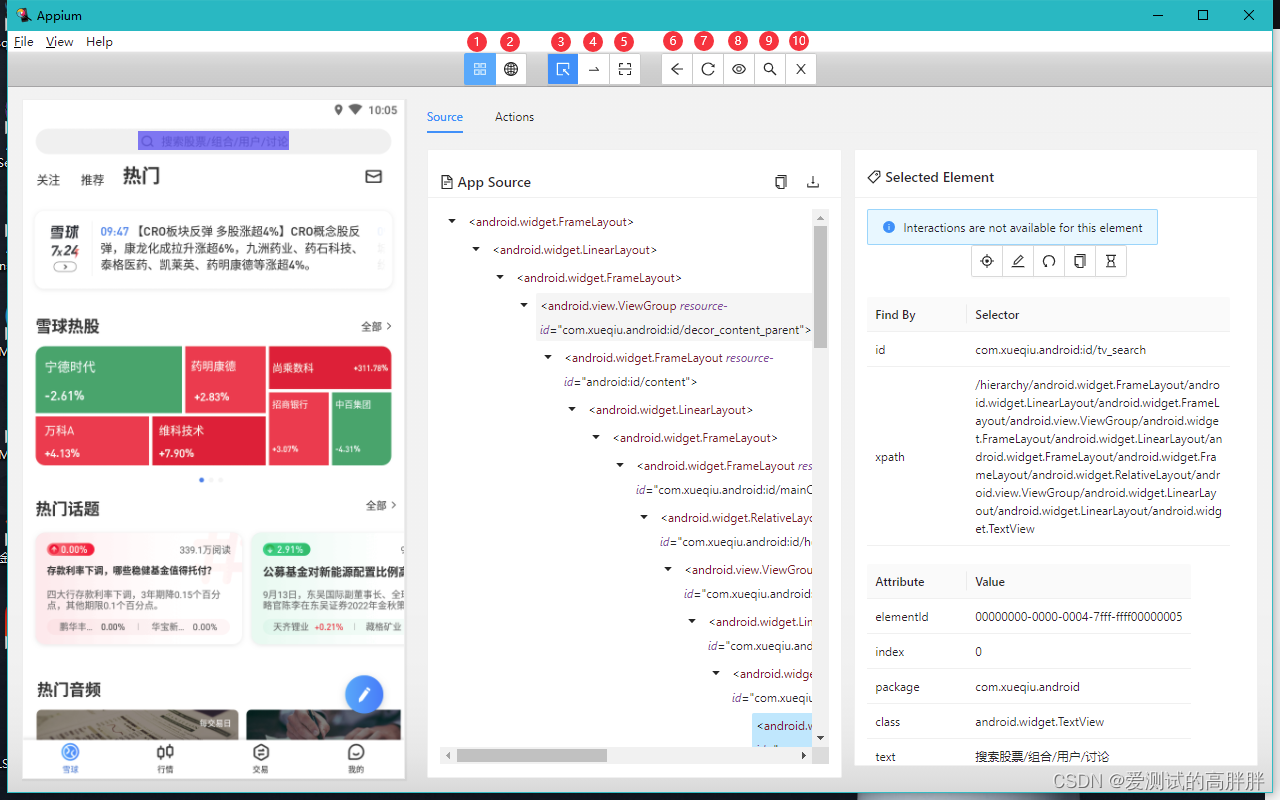Collapse the mainContent FrameLayout node
1280x800 pixels.
[620, 465]
